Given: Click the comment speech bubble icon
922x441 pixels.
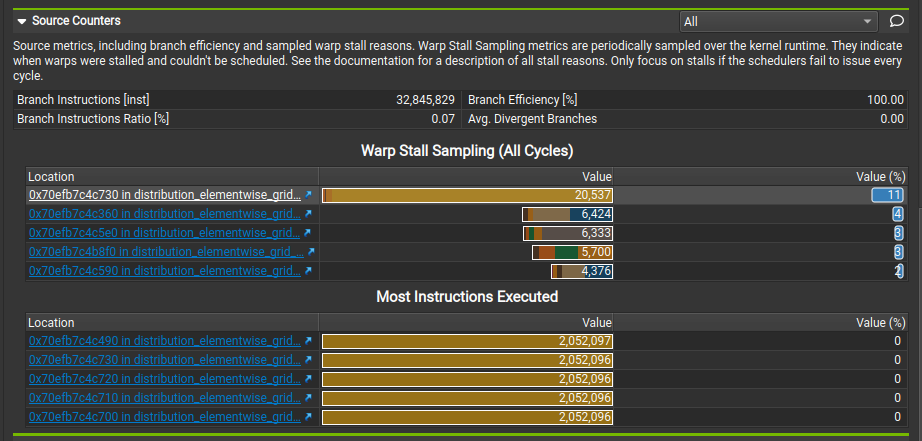Looking at the screenshot, I should pos(897,21).
